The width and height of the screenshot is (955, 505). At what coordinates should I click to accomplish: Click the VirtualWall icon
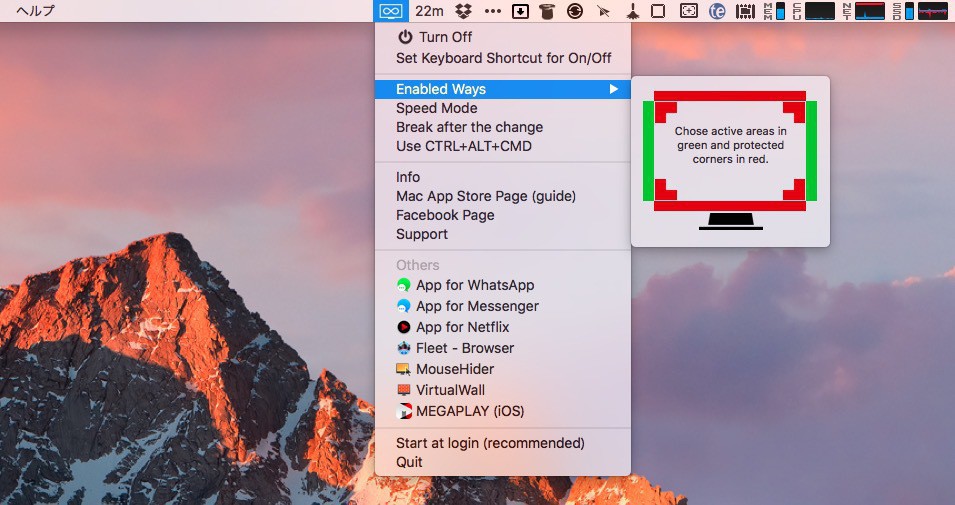coord(403,390)
